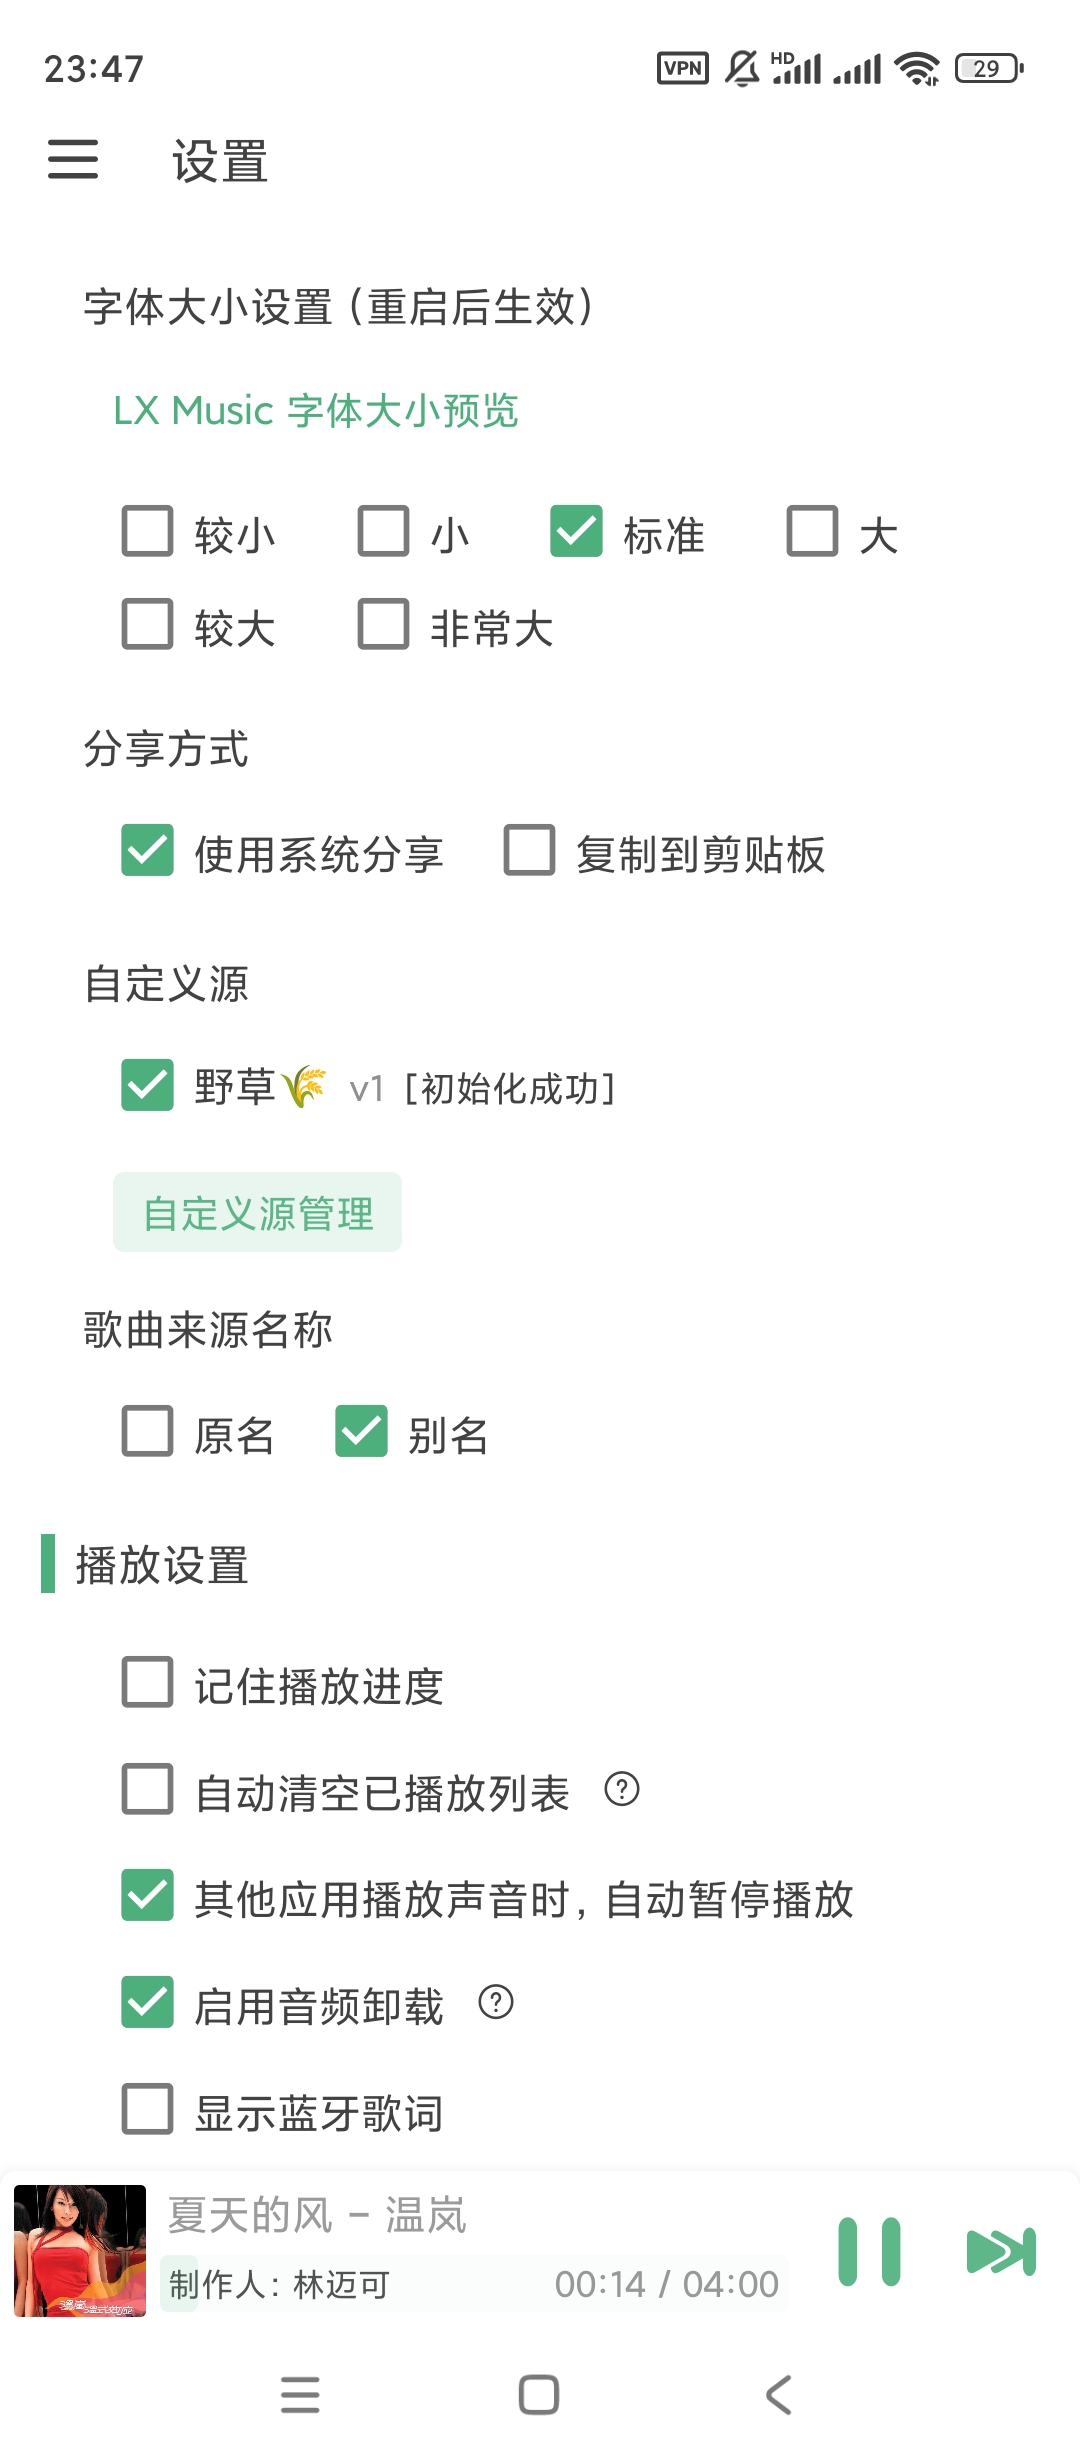
Task: Open the 夏天的风 album cover thumbnail
Action: [x=80, y=2251]
